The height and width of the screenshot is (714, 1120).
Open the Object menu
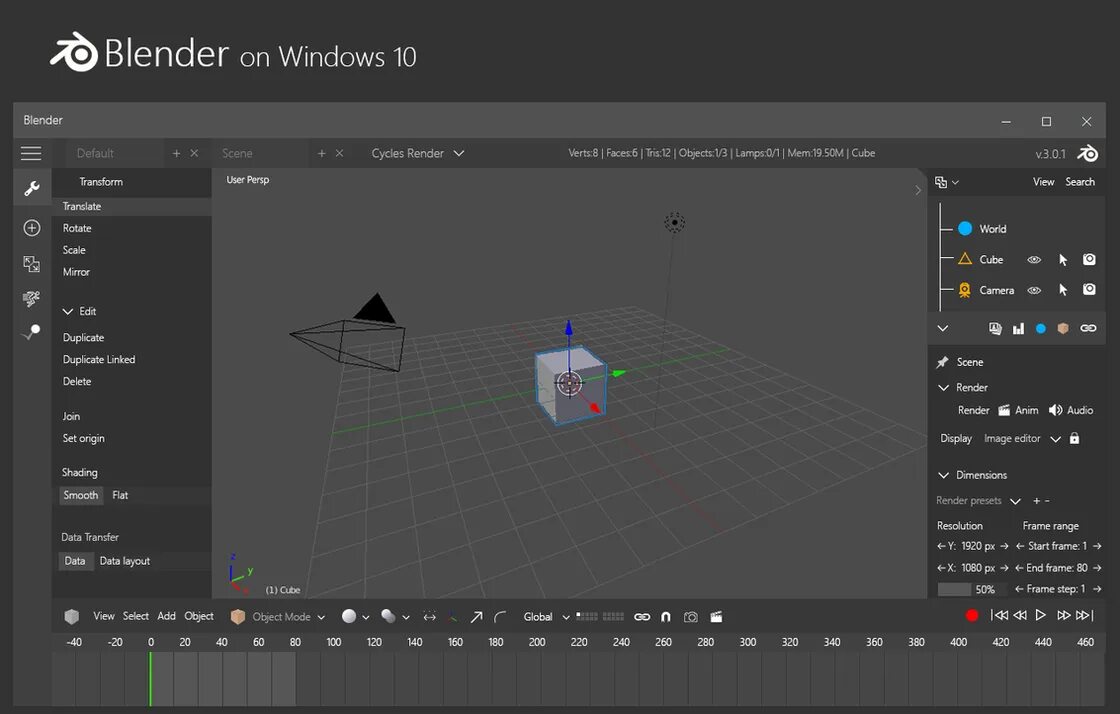[199, 616]
